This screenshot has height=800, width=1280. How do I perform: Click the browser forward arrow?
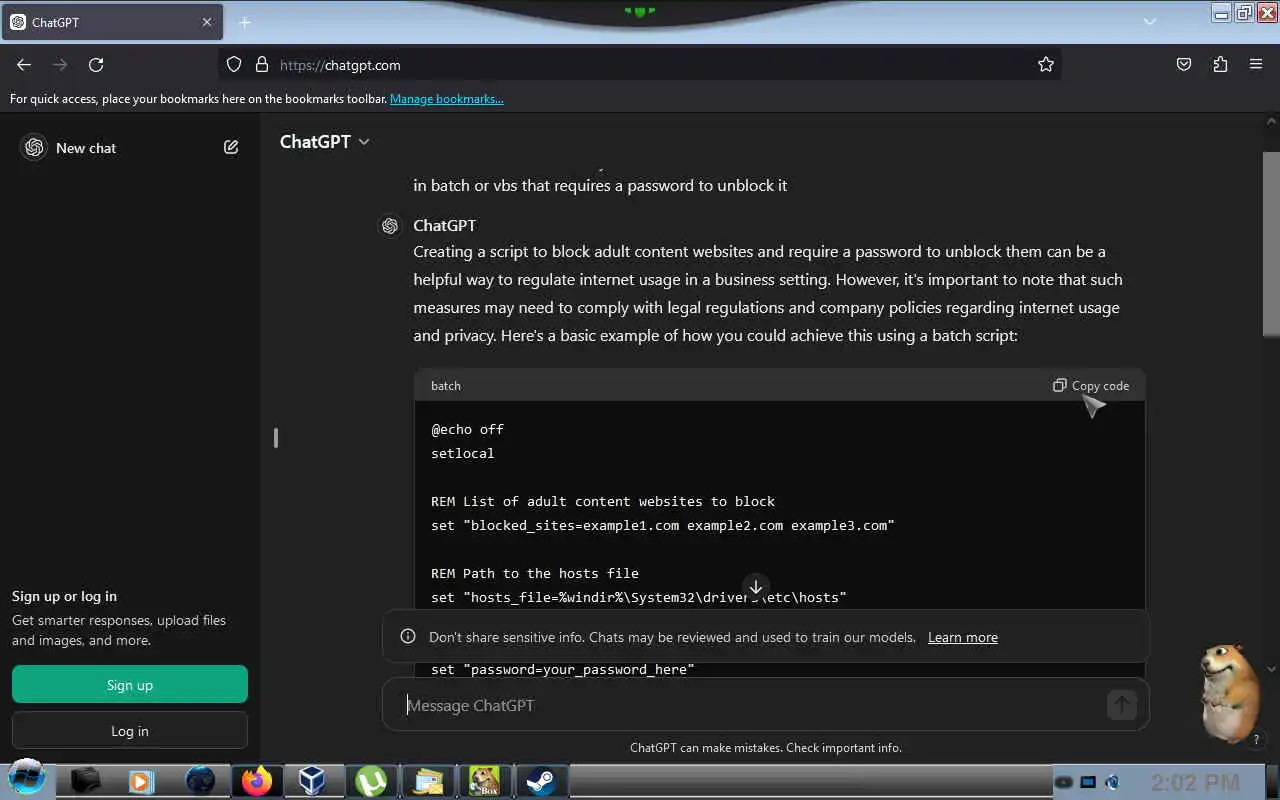pyautogui.click(x=60, y=65)
